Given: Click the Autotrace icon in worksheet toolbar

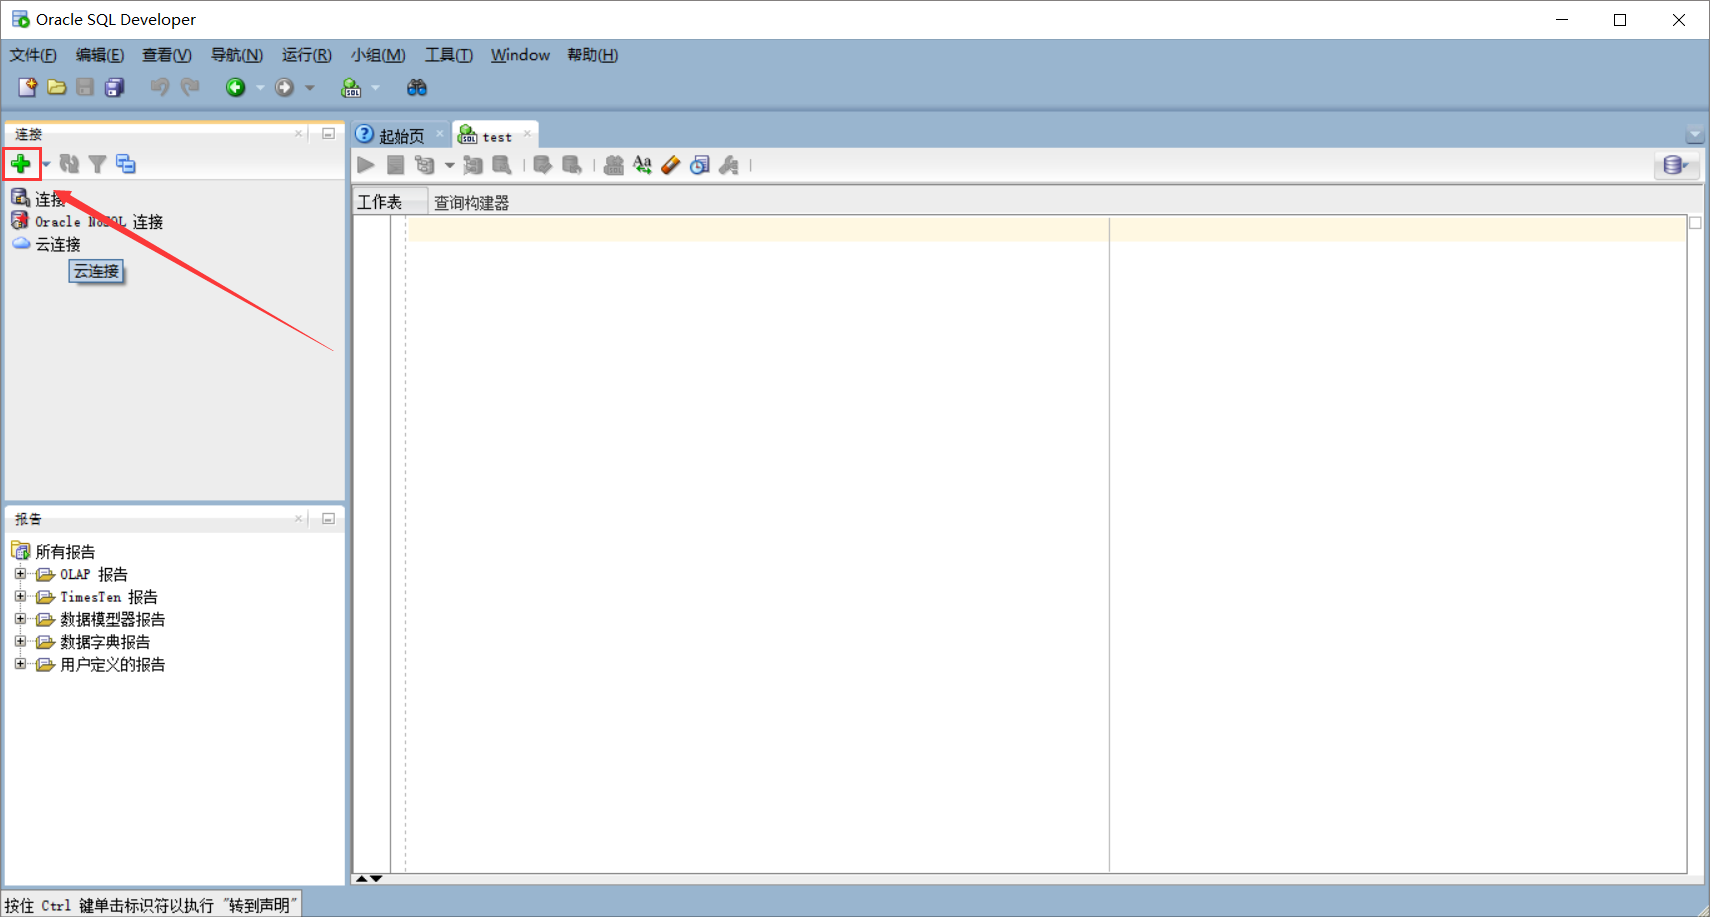Looking at the screenshot, I should (x=473, y=165).
